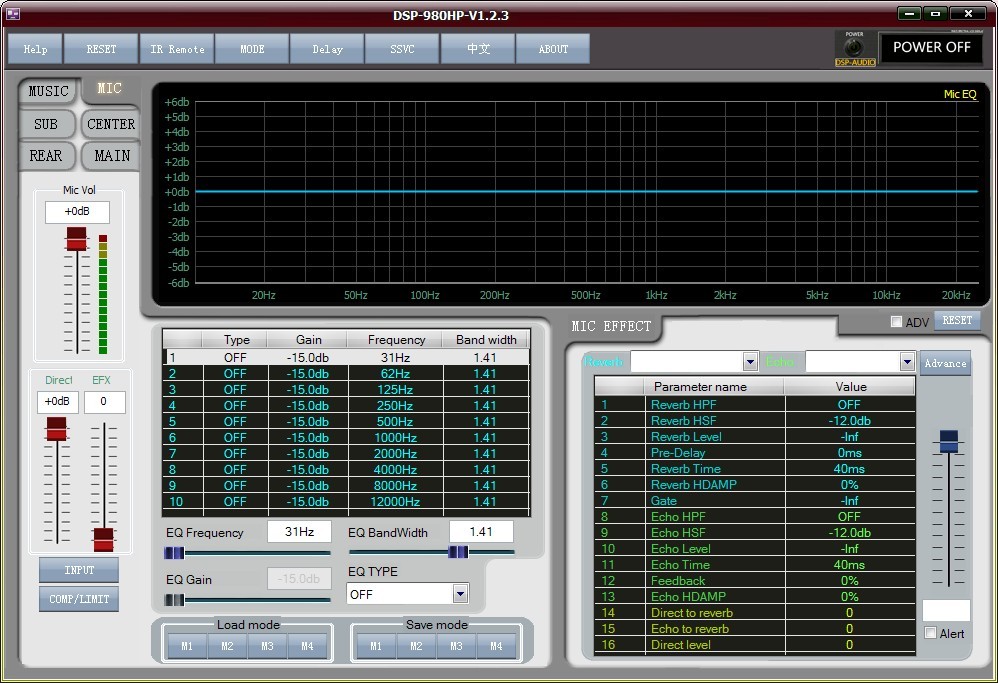The height and width of the screenshot is (683, 998).
Task: Open the IR Remote toolbar item
Action: pyautogui.click(x=177, y=49)
